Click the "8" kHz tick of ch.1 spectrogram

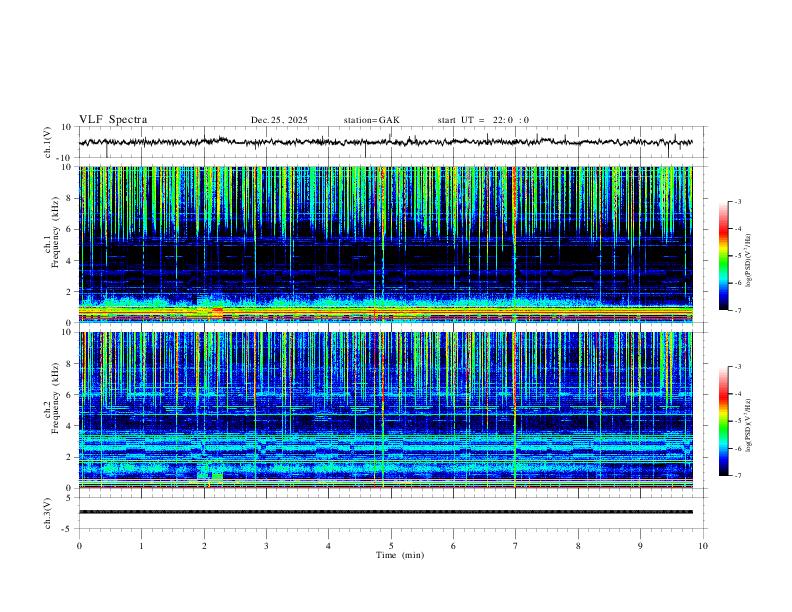[x=69, y=198]
